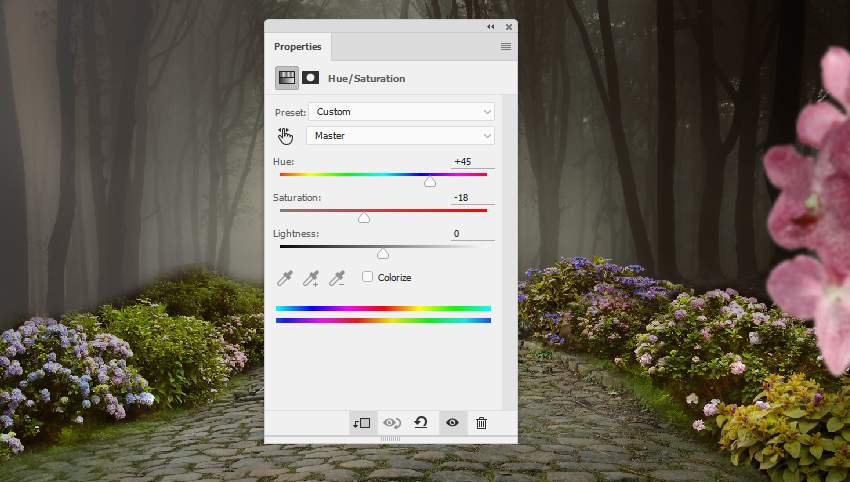The height and width of the screenshot is (482, 850).
Task: Click the Hue value field +45
Action: pyautogui.click(x=473, y=162)
